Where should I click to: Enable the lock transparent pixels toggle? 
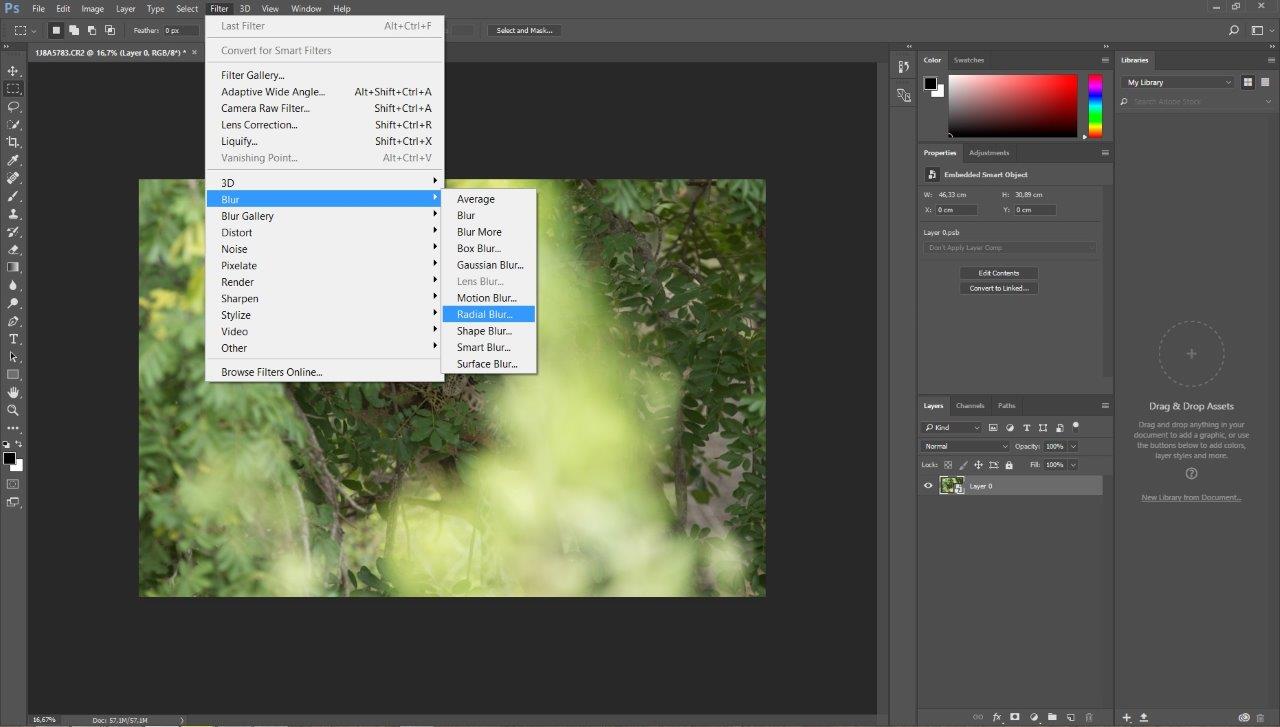[948, 464]
